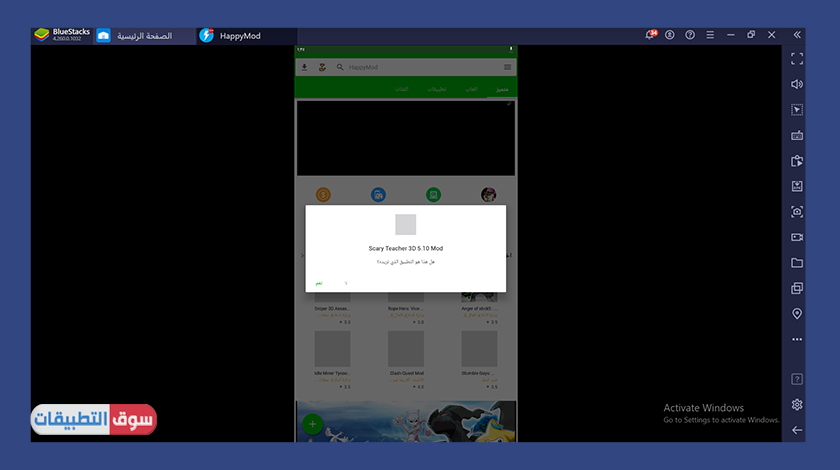The height and width of the screenshot is (470, 840).
Task: Open sidebar help icon near bottom
Action: click(797, 379)
